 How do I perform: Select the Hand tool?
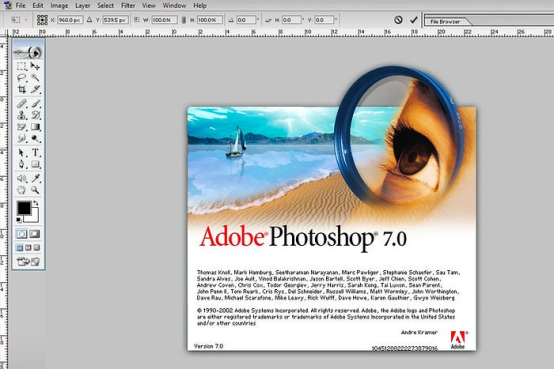pyautogui.click(x=22, y=190)
